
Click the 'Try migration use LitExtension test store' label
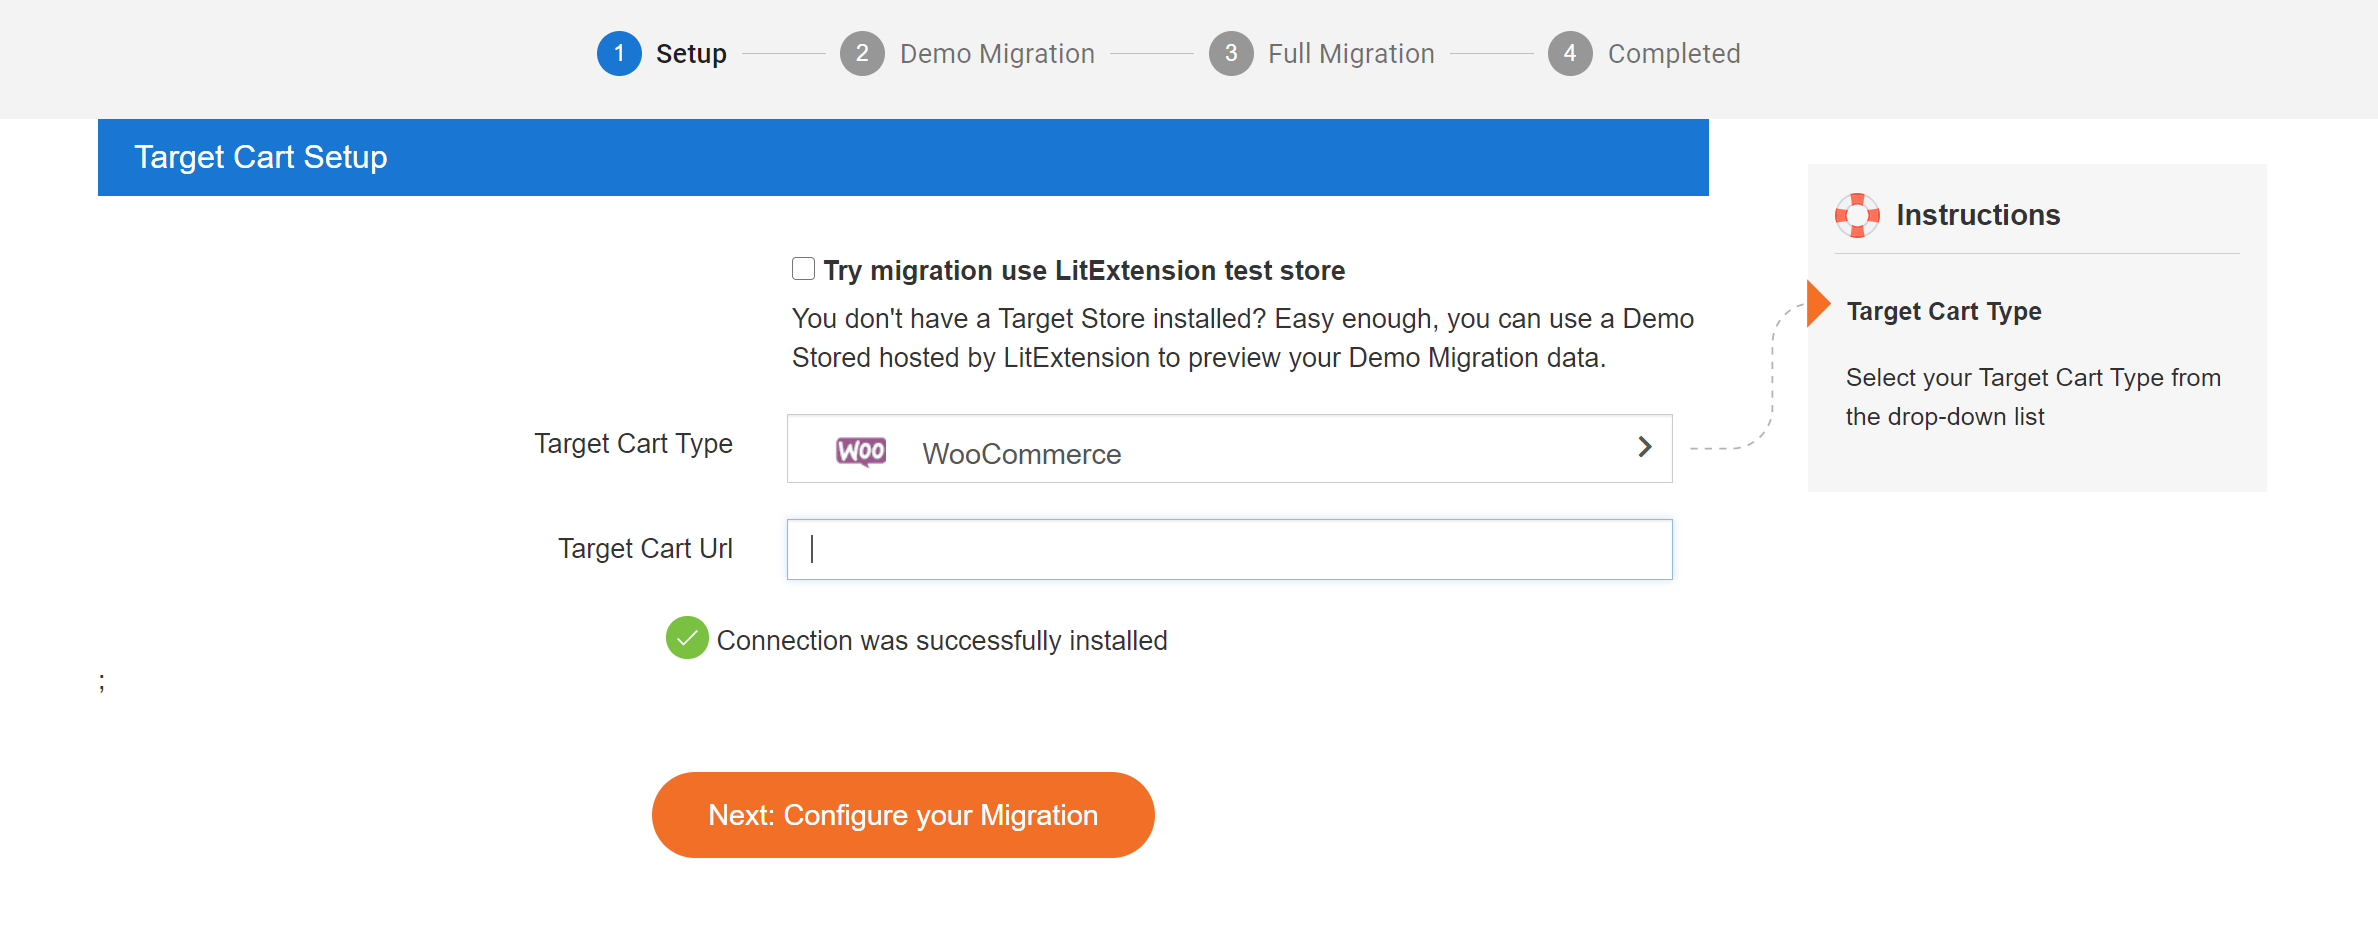pyautogui.click(x=1084, y=270)
